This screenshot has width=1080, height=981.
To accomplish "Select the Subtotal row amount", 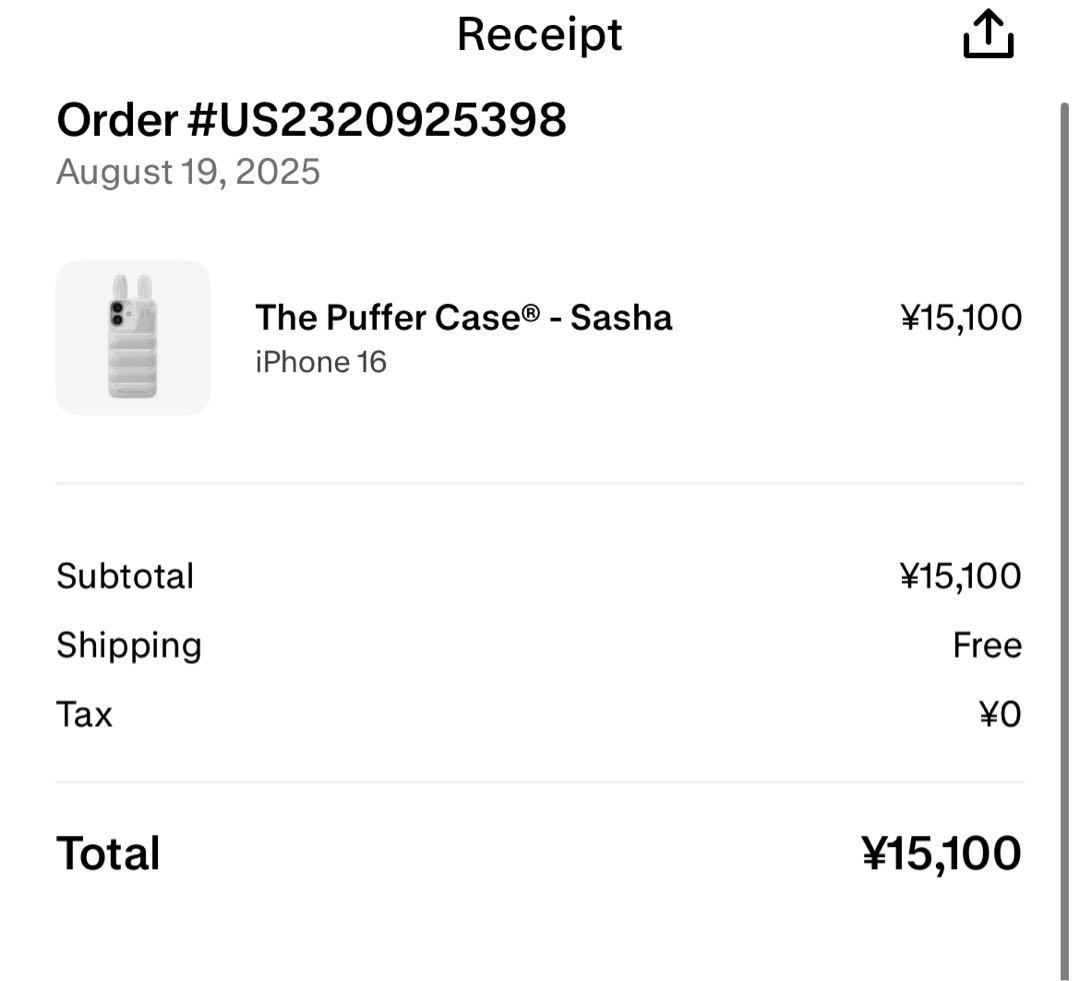I will point(961,576).
